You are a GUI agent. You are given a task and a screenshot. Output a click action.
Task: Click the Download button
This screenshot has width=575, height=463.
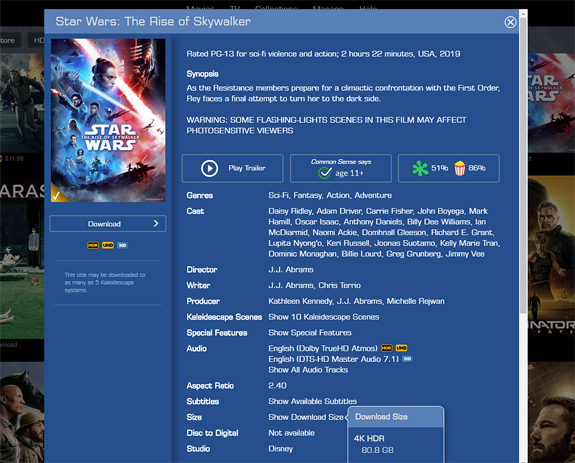(x=107, y=224)
